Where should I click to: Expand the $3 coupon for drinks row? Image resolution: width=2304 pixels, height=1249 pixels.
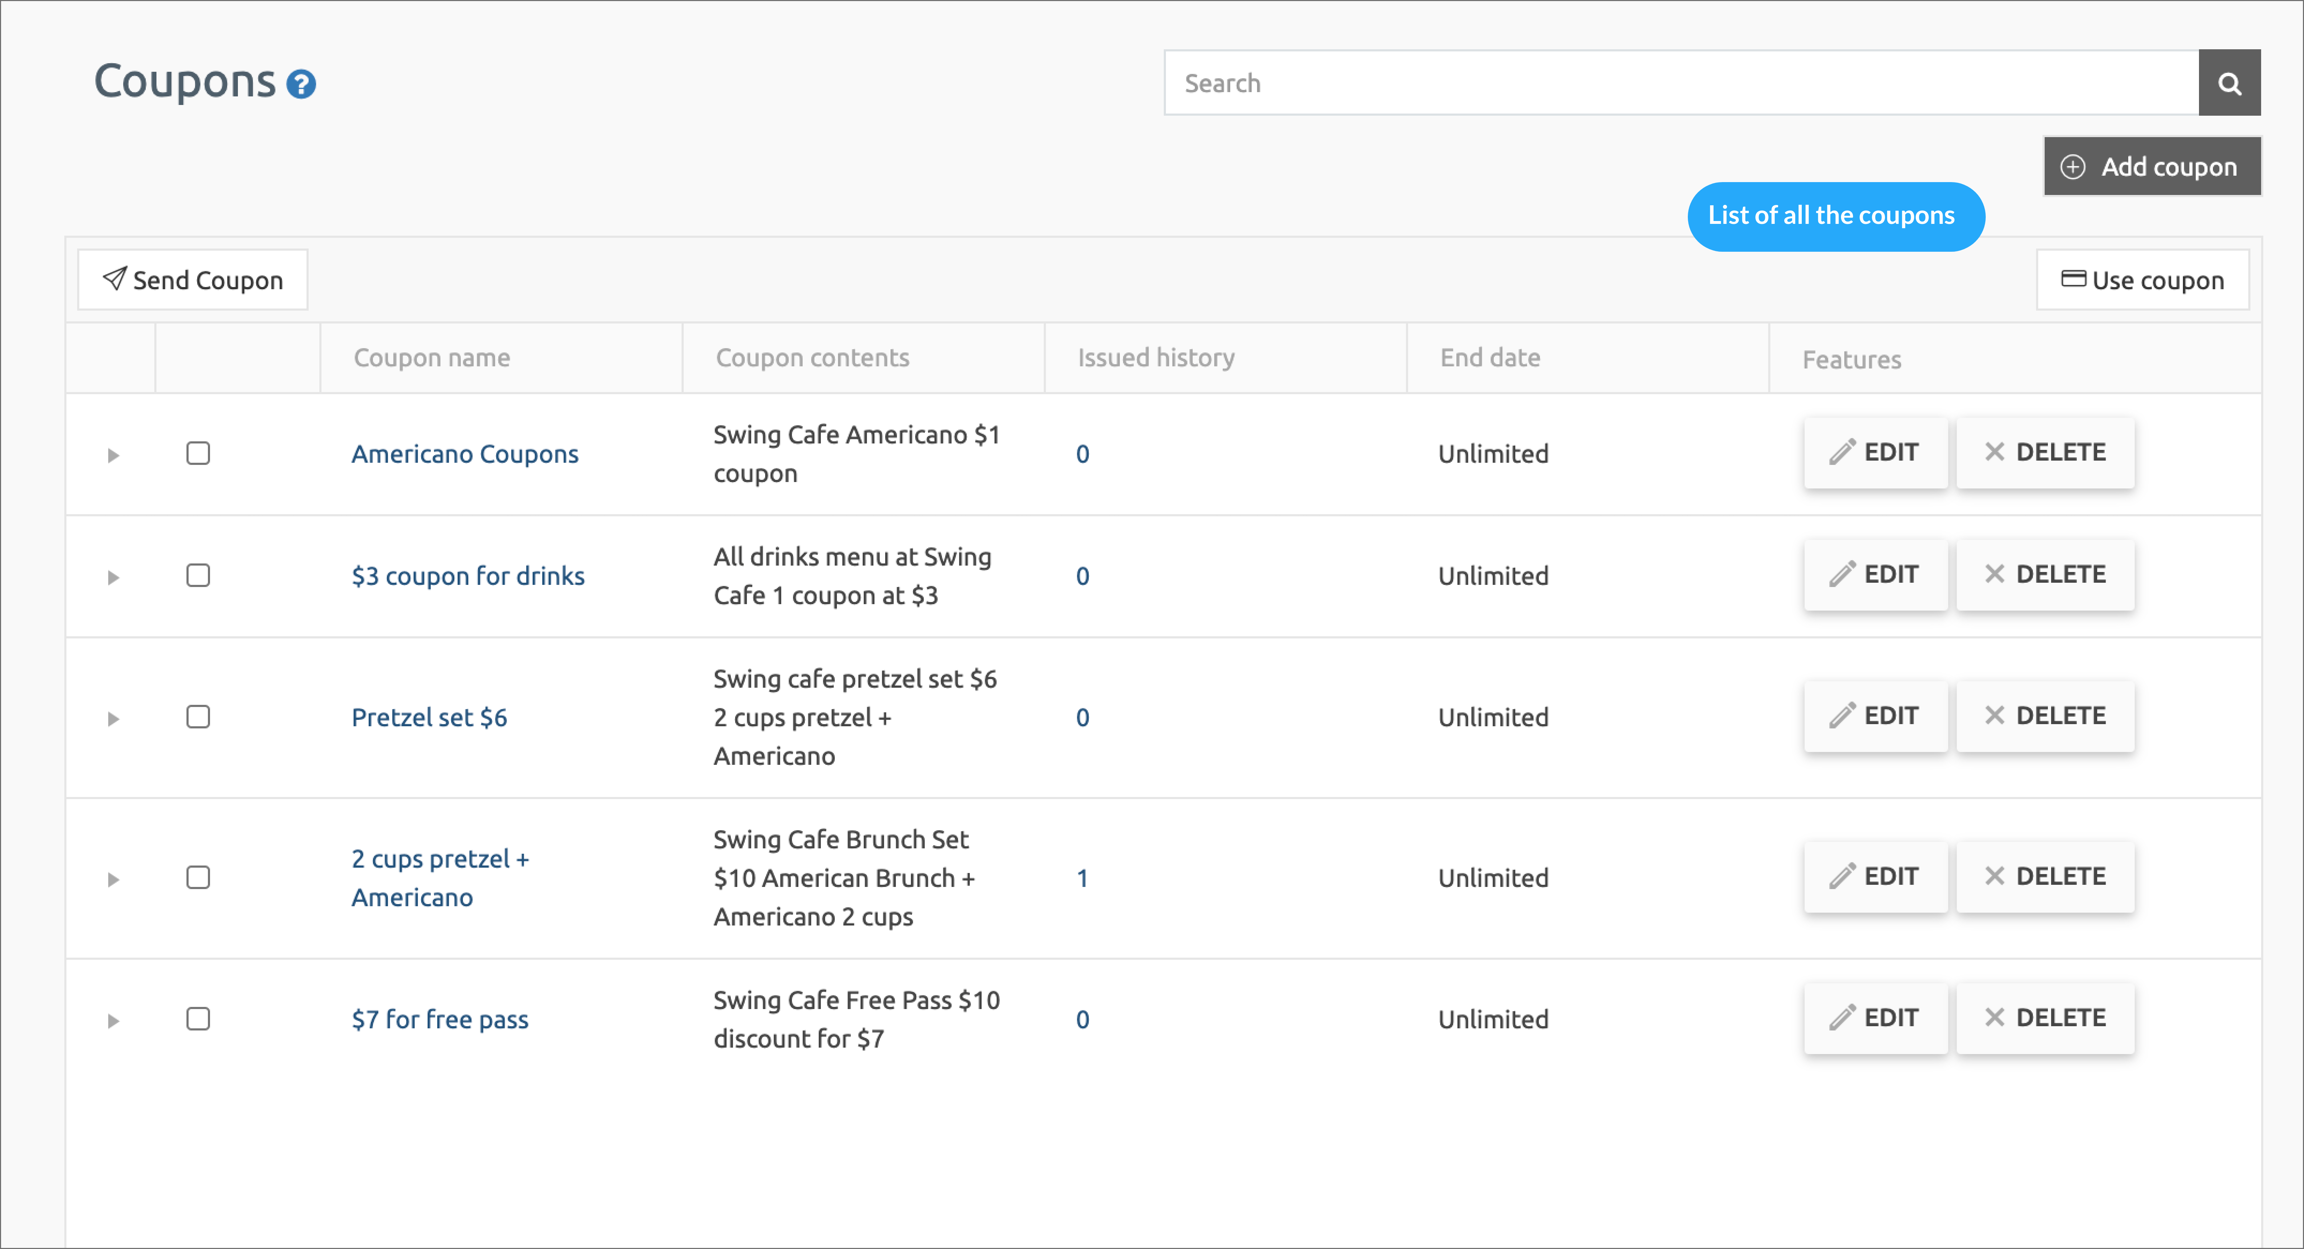(x=113, y=577)
